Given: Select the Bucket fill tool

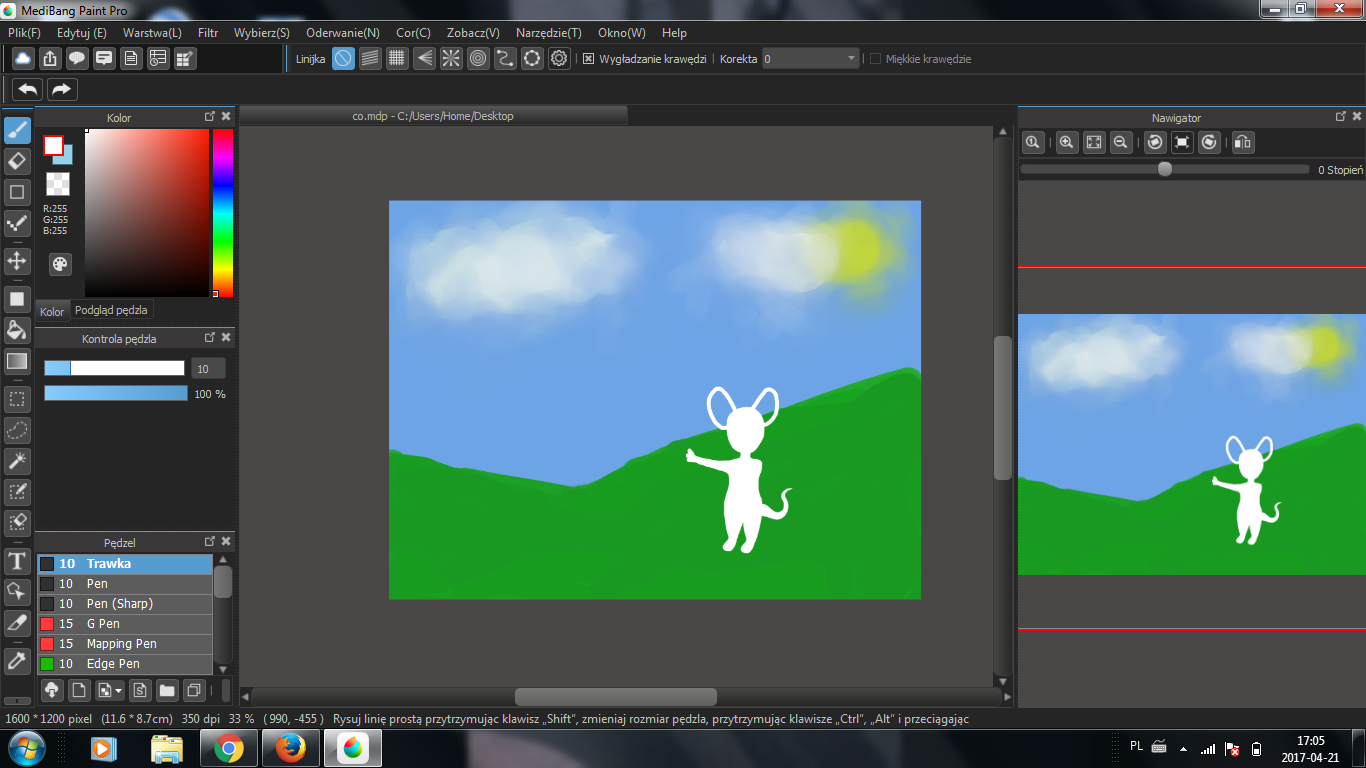Looking at the screenshot, I should pos(17,330).
